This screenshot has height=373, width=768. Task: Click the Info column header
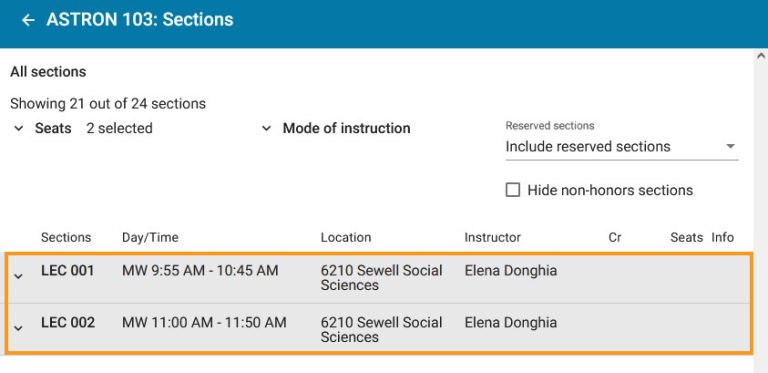pyautogui.click(x=722, y=237)
